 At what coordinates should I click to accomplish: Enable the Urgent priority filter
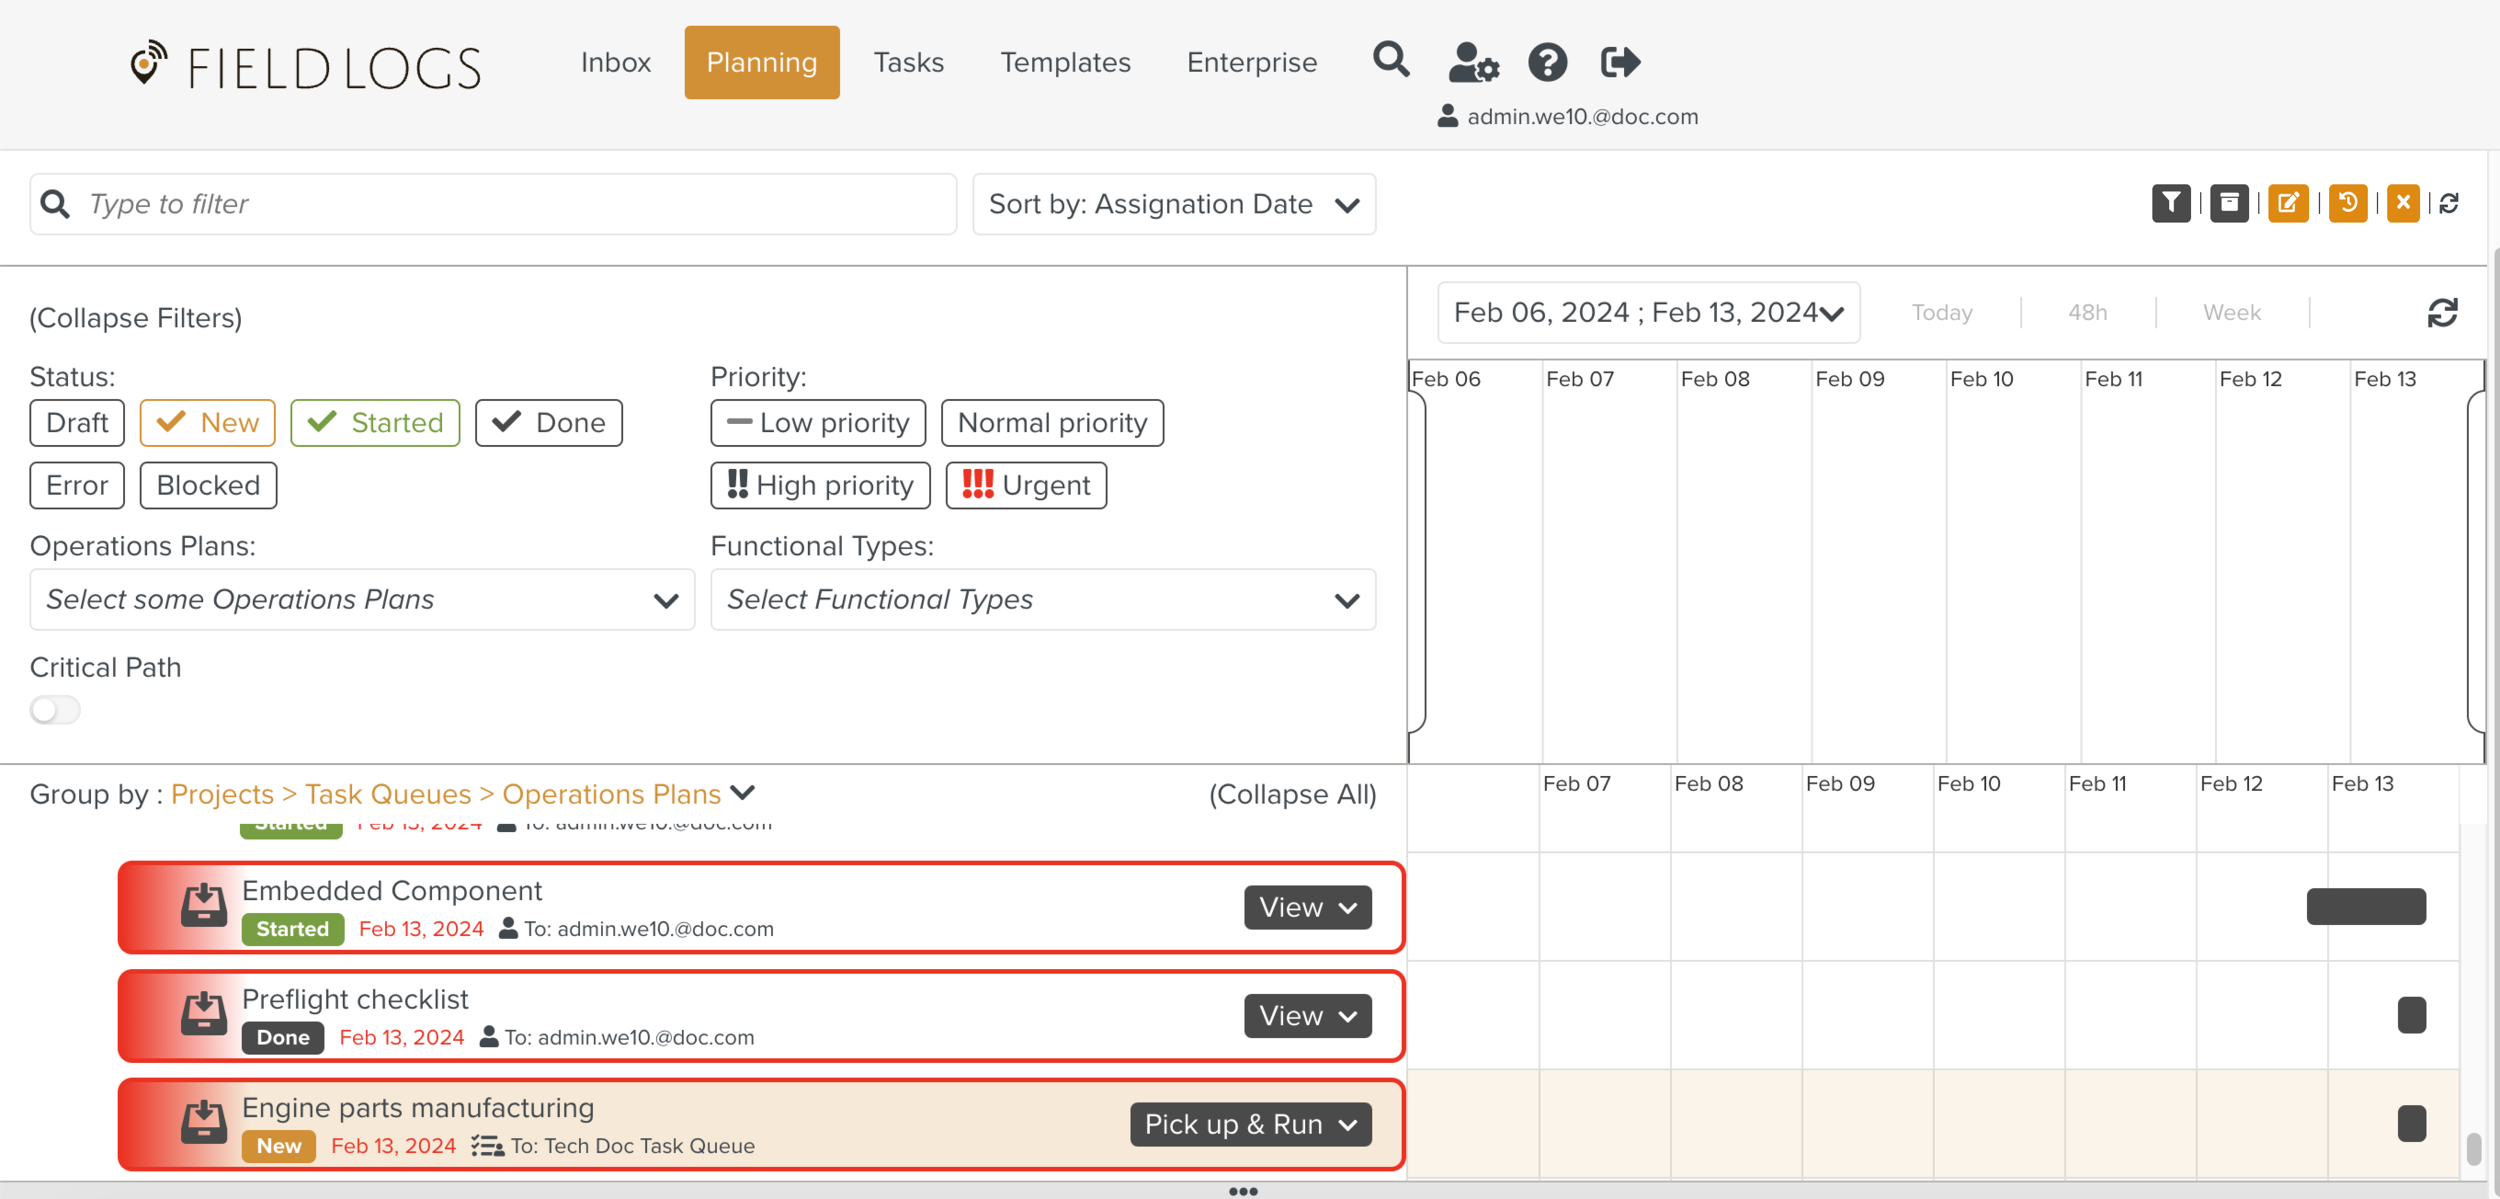coord(1026,486)
